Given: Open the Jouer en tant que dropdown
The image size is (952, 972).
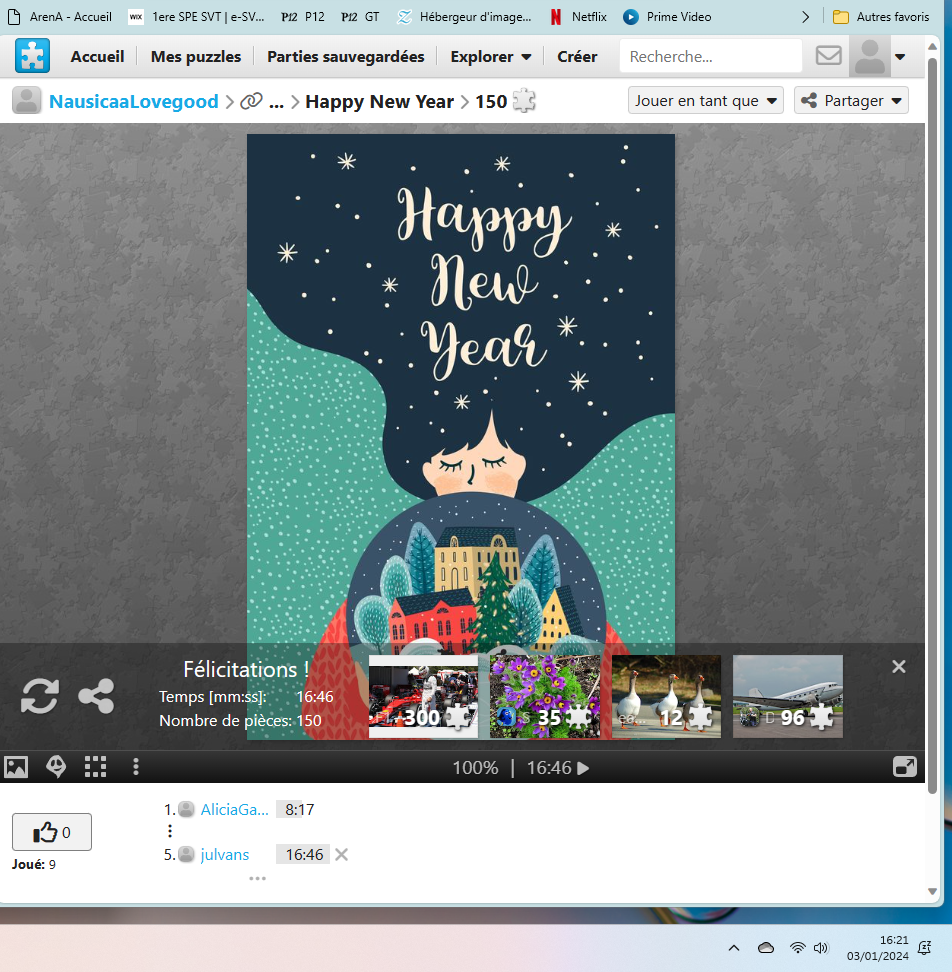Looking at the screenshot, I should (x=706, y=100).
